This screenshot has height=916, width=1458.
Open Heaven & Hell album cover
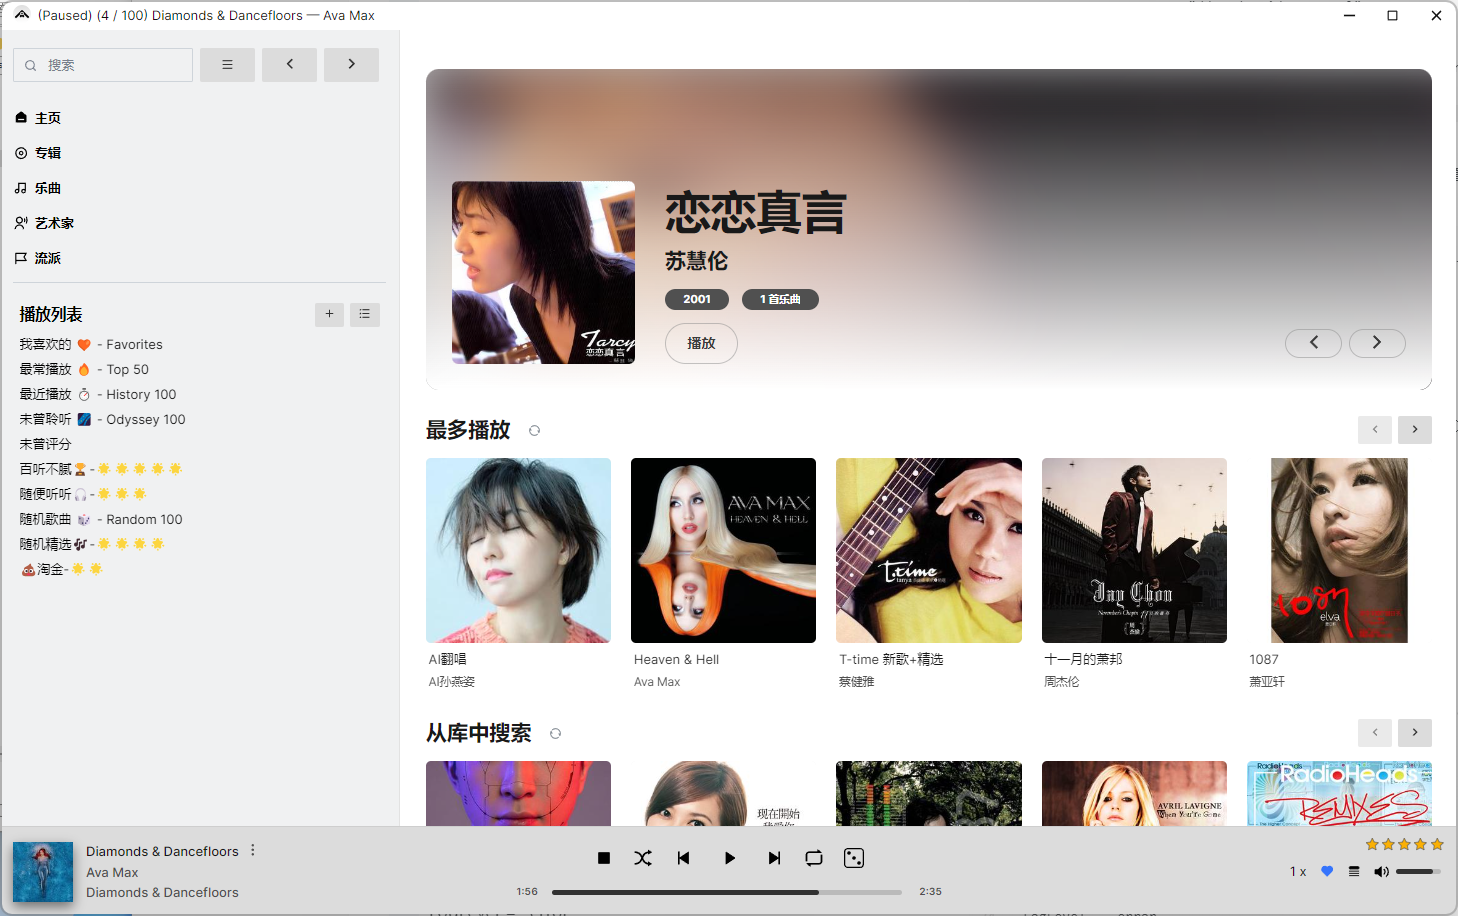click(723, 550)
